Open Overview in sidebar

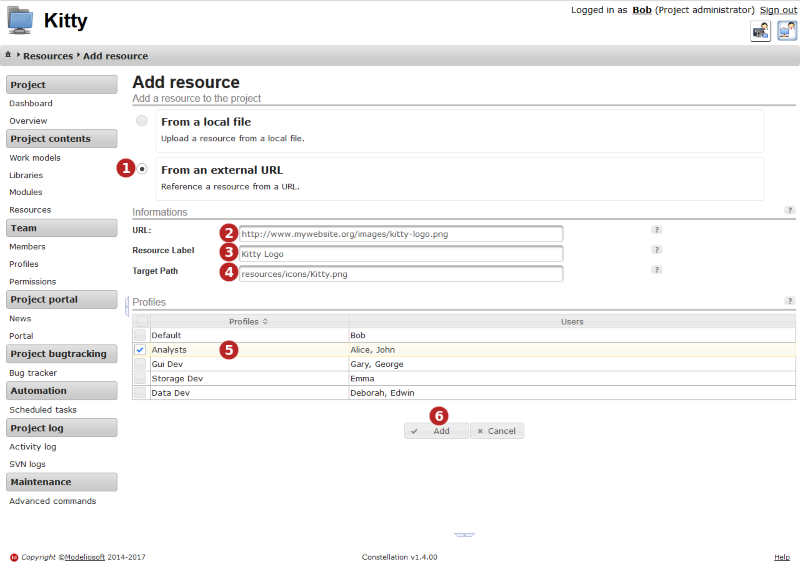pos(28,121)
